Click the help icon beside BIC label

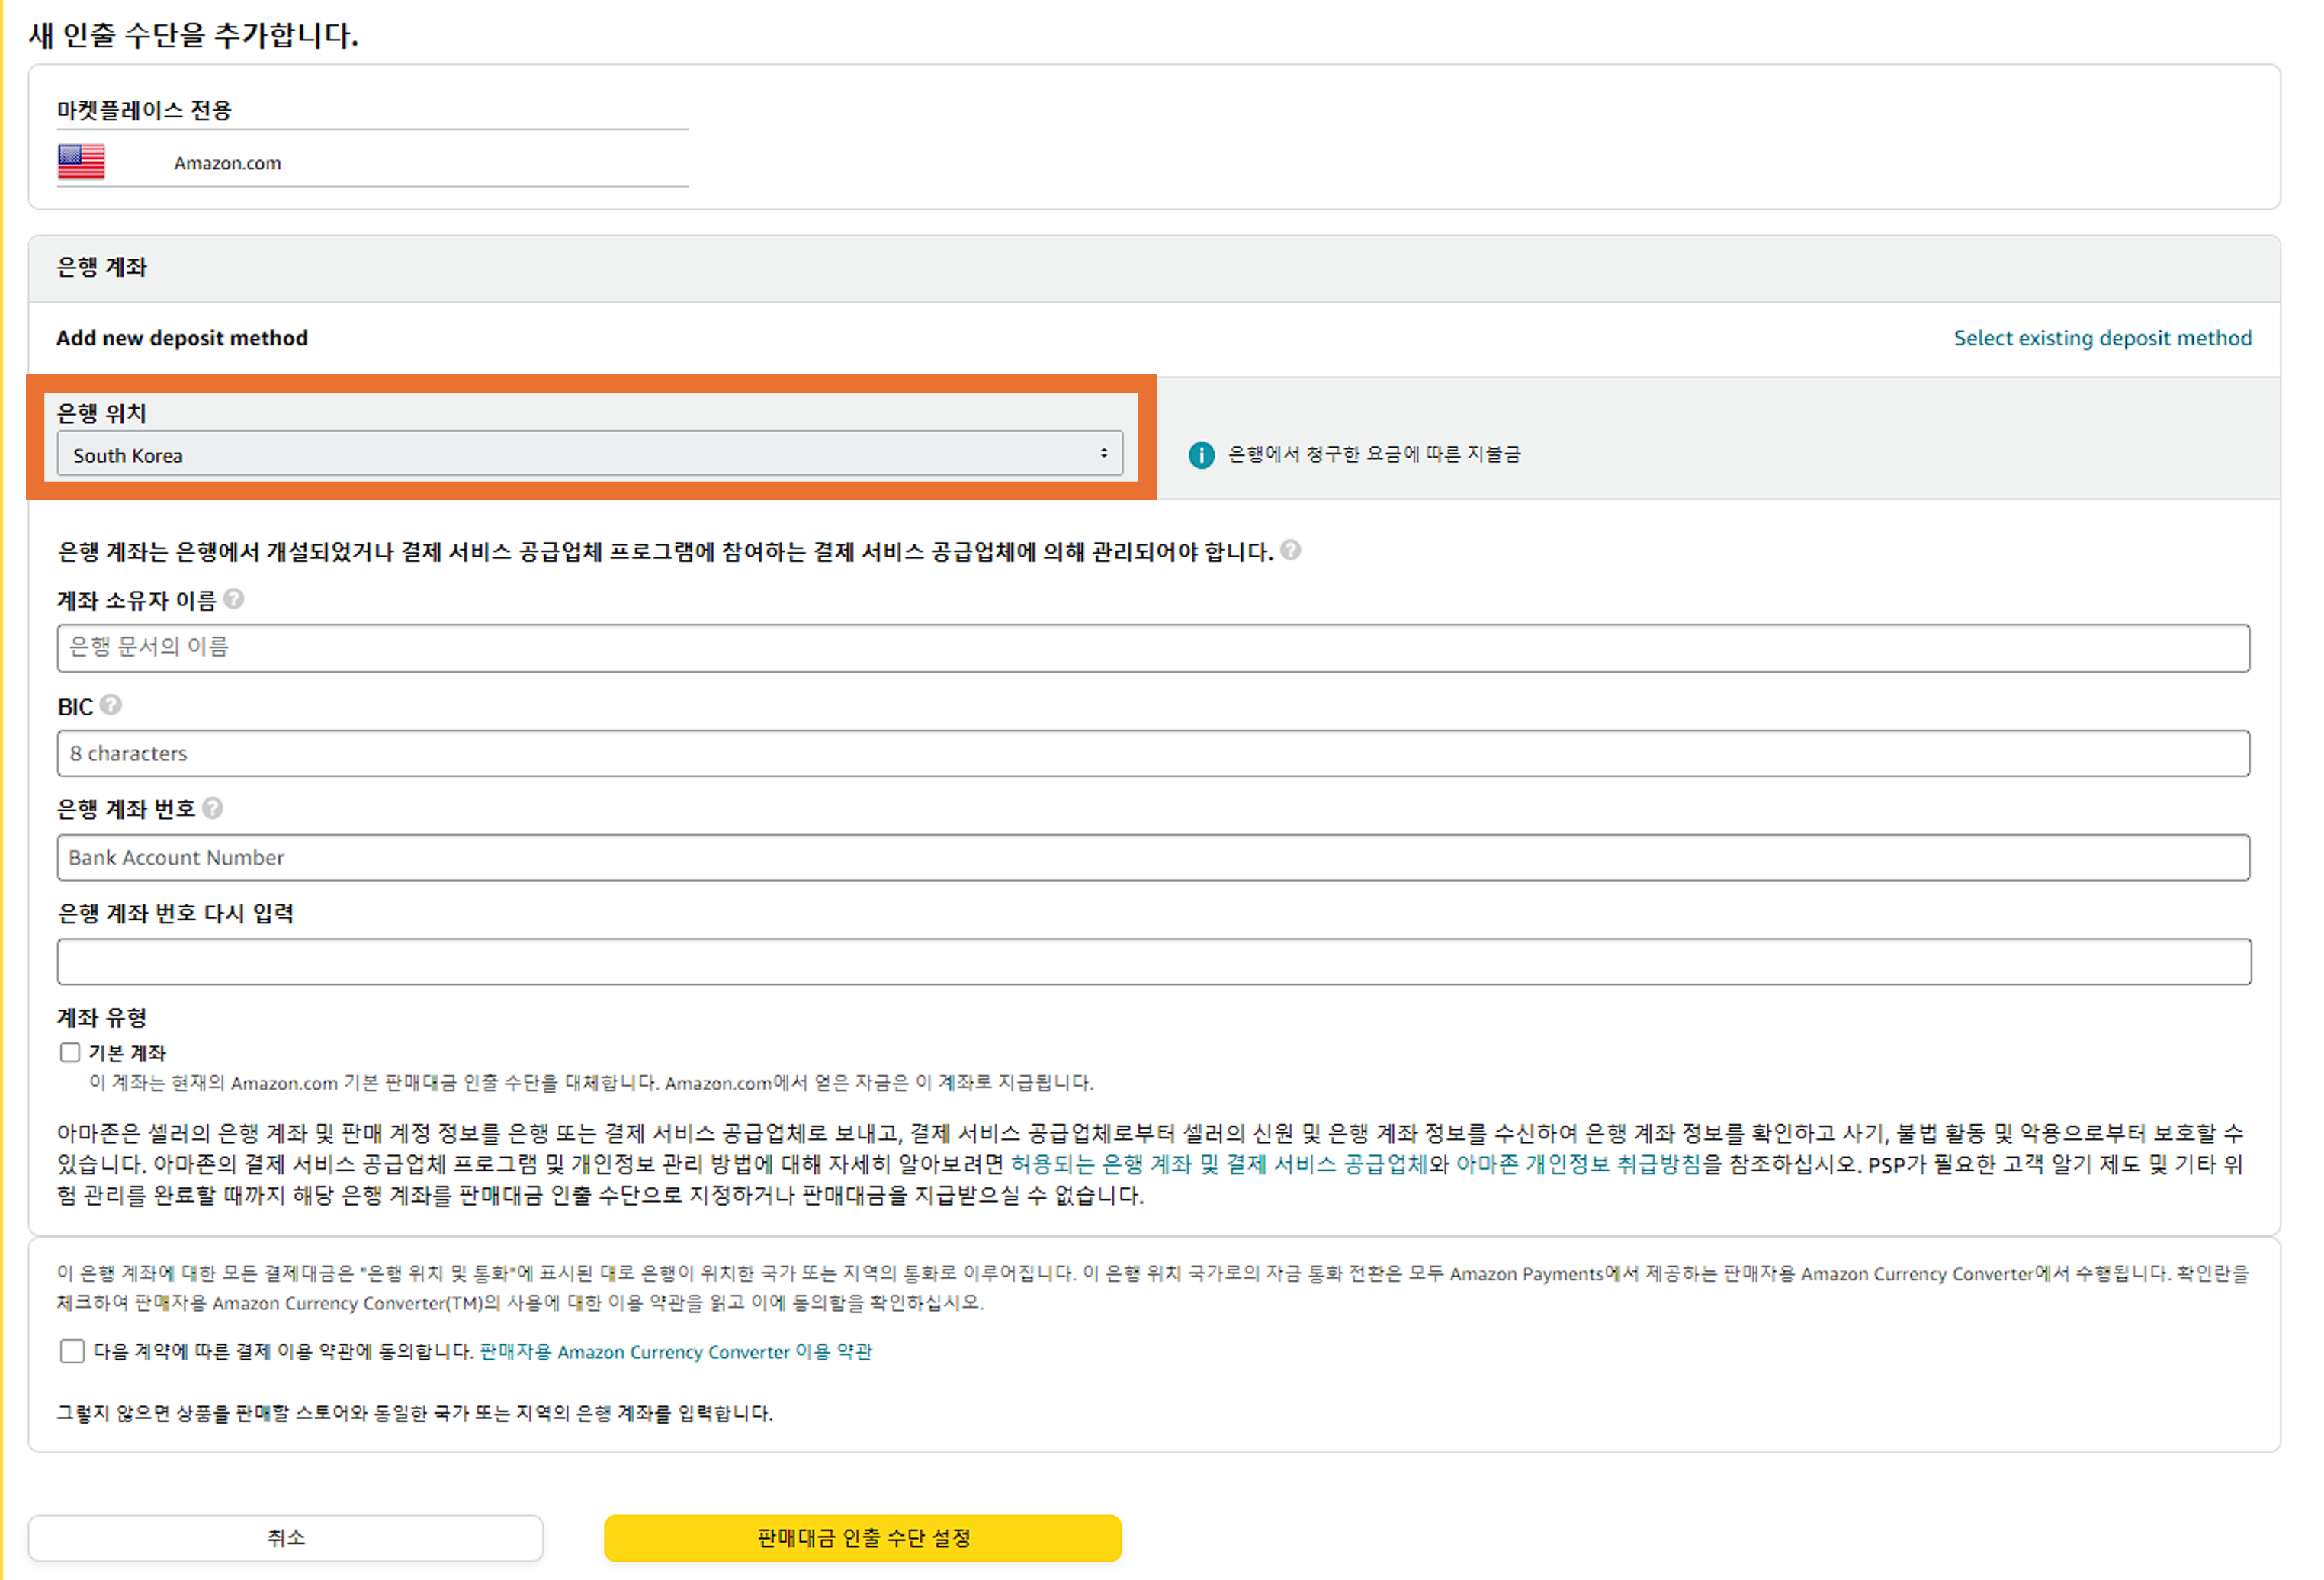(x=111, y=705)
